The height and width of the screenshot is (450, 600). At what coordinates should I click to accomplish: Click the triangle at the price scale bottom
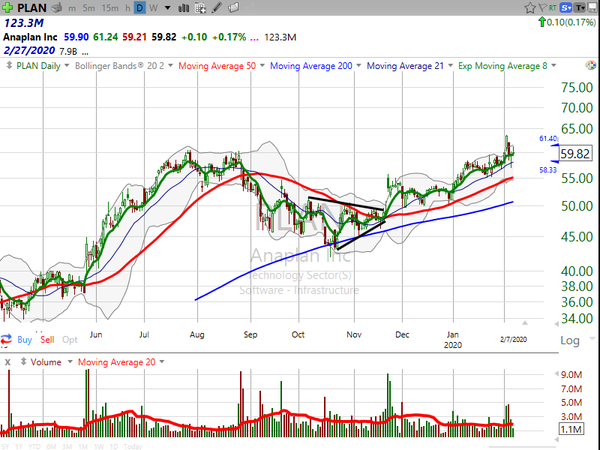[556, 324]
